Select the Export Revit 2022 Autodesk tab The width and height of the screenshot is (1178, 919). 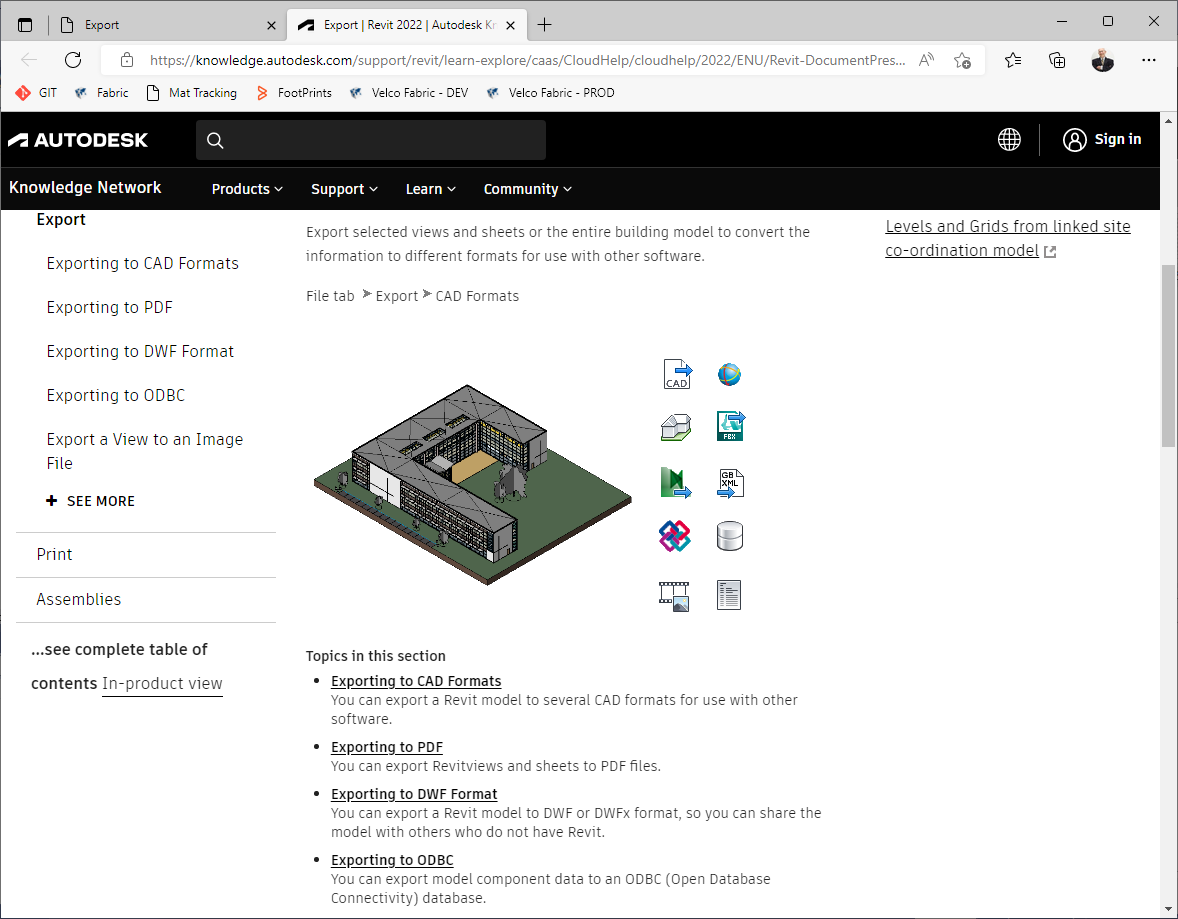coord(406,25)
